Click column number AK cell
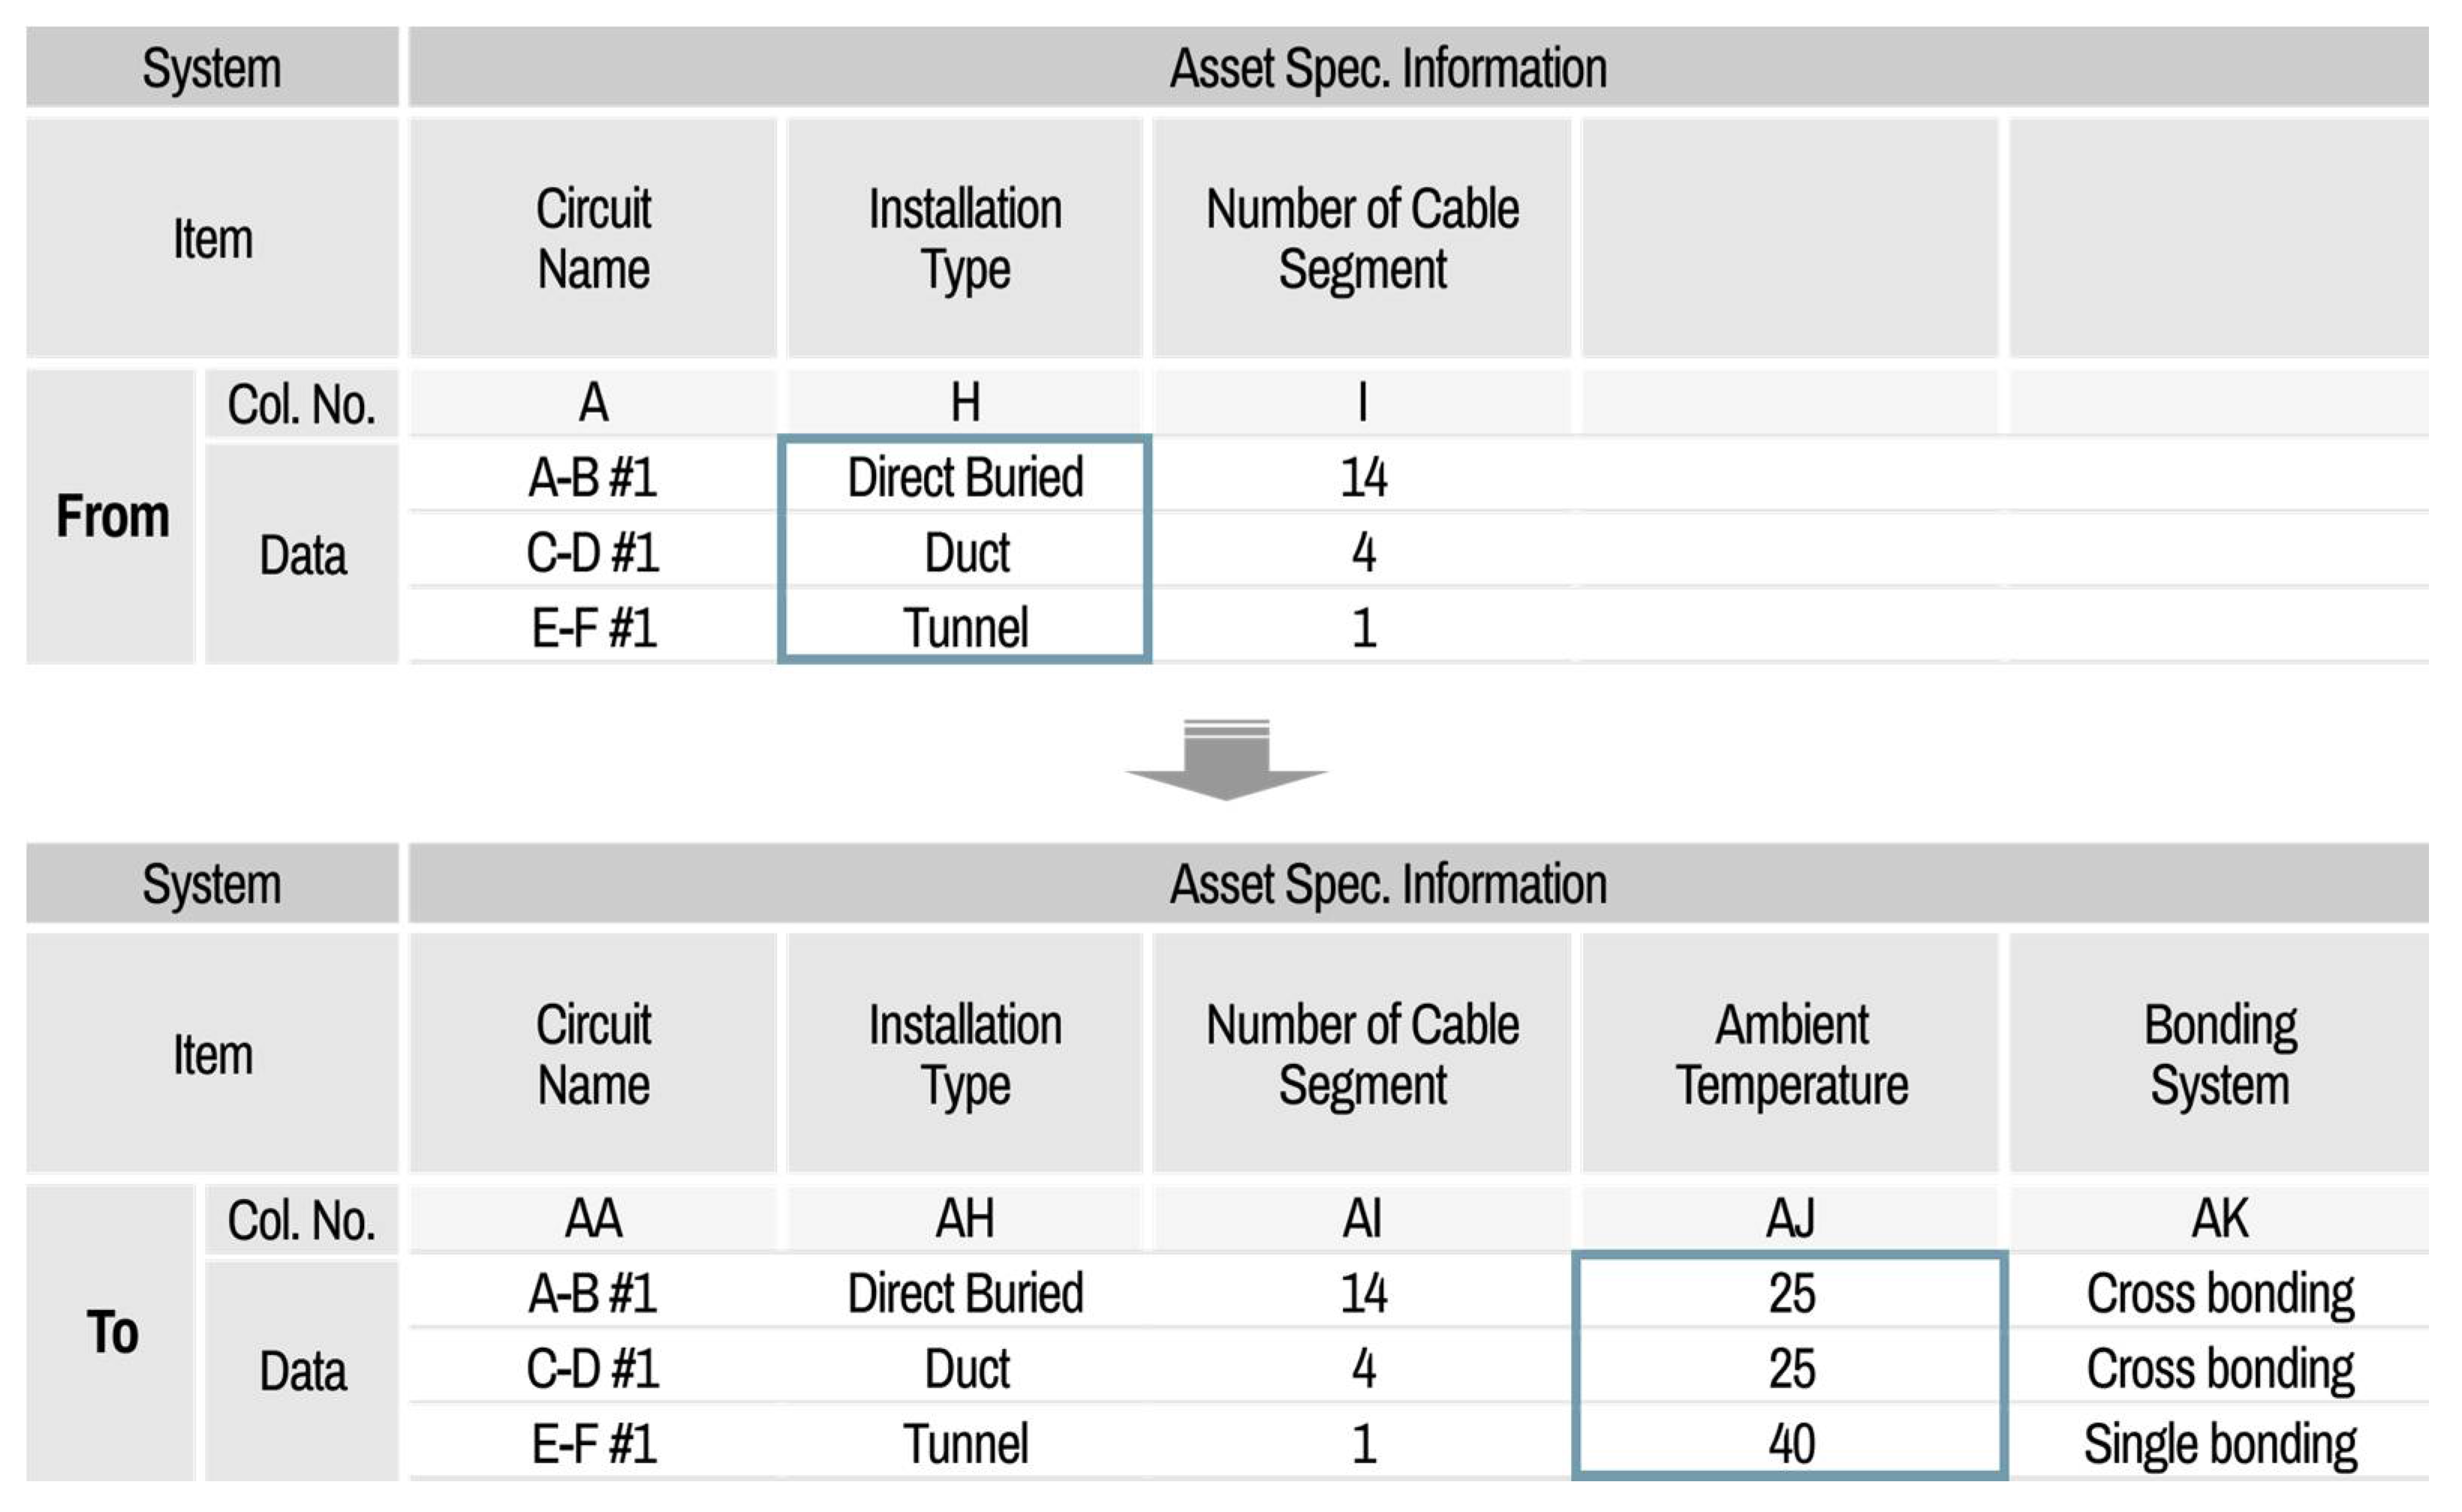Screen dimensions: 2462x1512 click(x=2219, y=1219)
